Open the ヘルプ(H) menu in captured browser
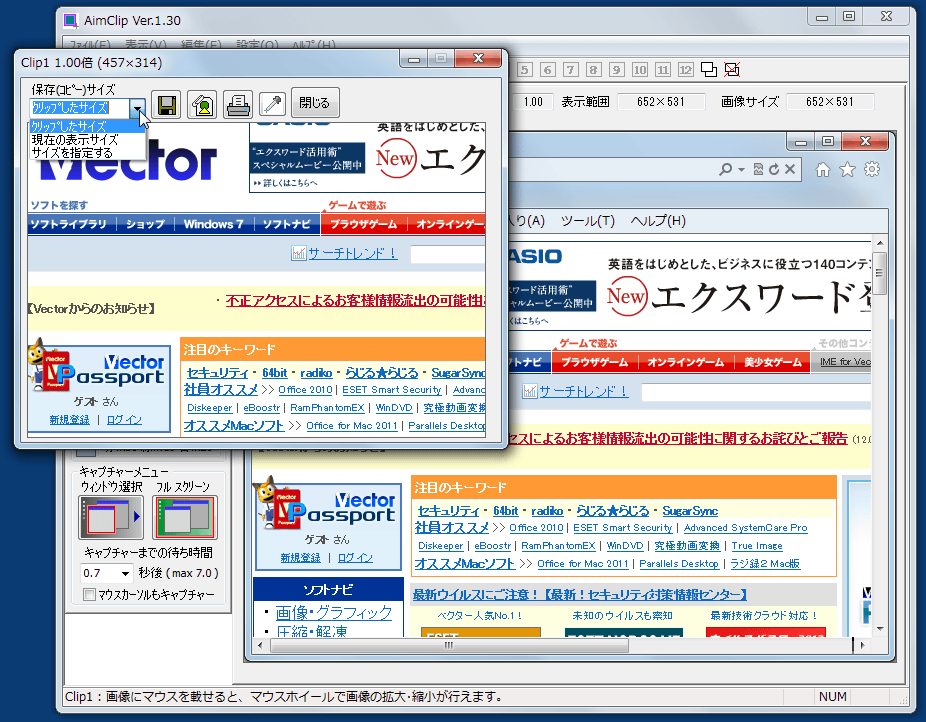 (x=658, y=221)
